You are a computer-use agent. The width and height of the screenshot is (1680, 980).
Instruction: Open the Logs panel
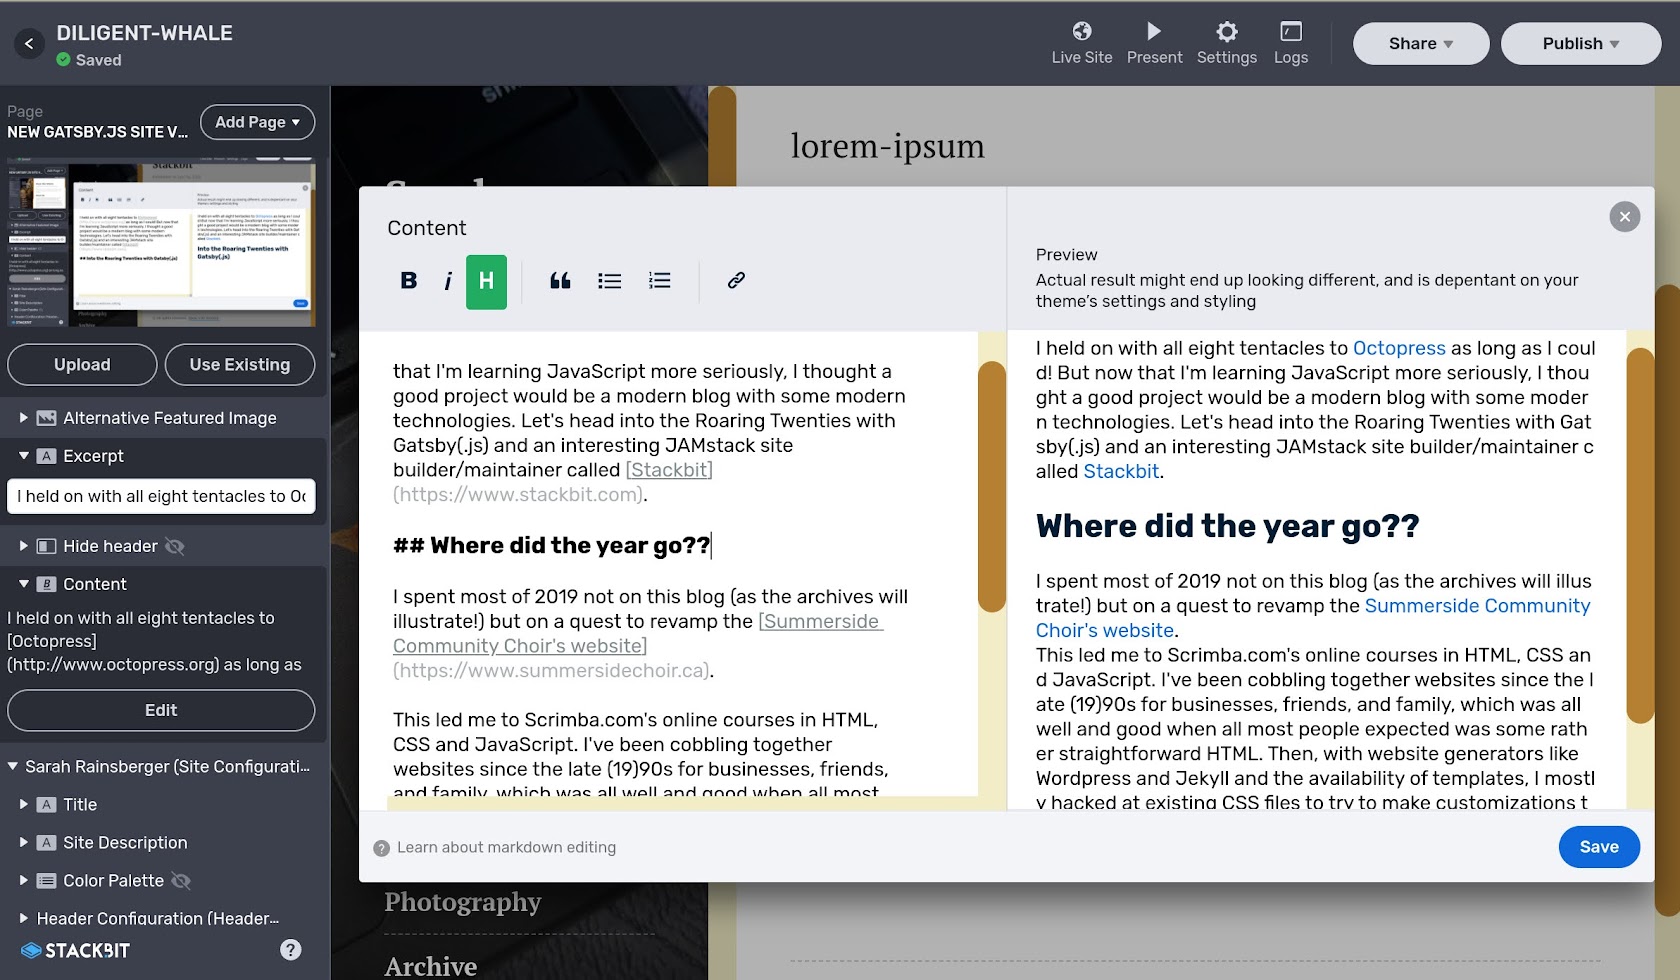pos(1290,43)
